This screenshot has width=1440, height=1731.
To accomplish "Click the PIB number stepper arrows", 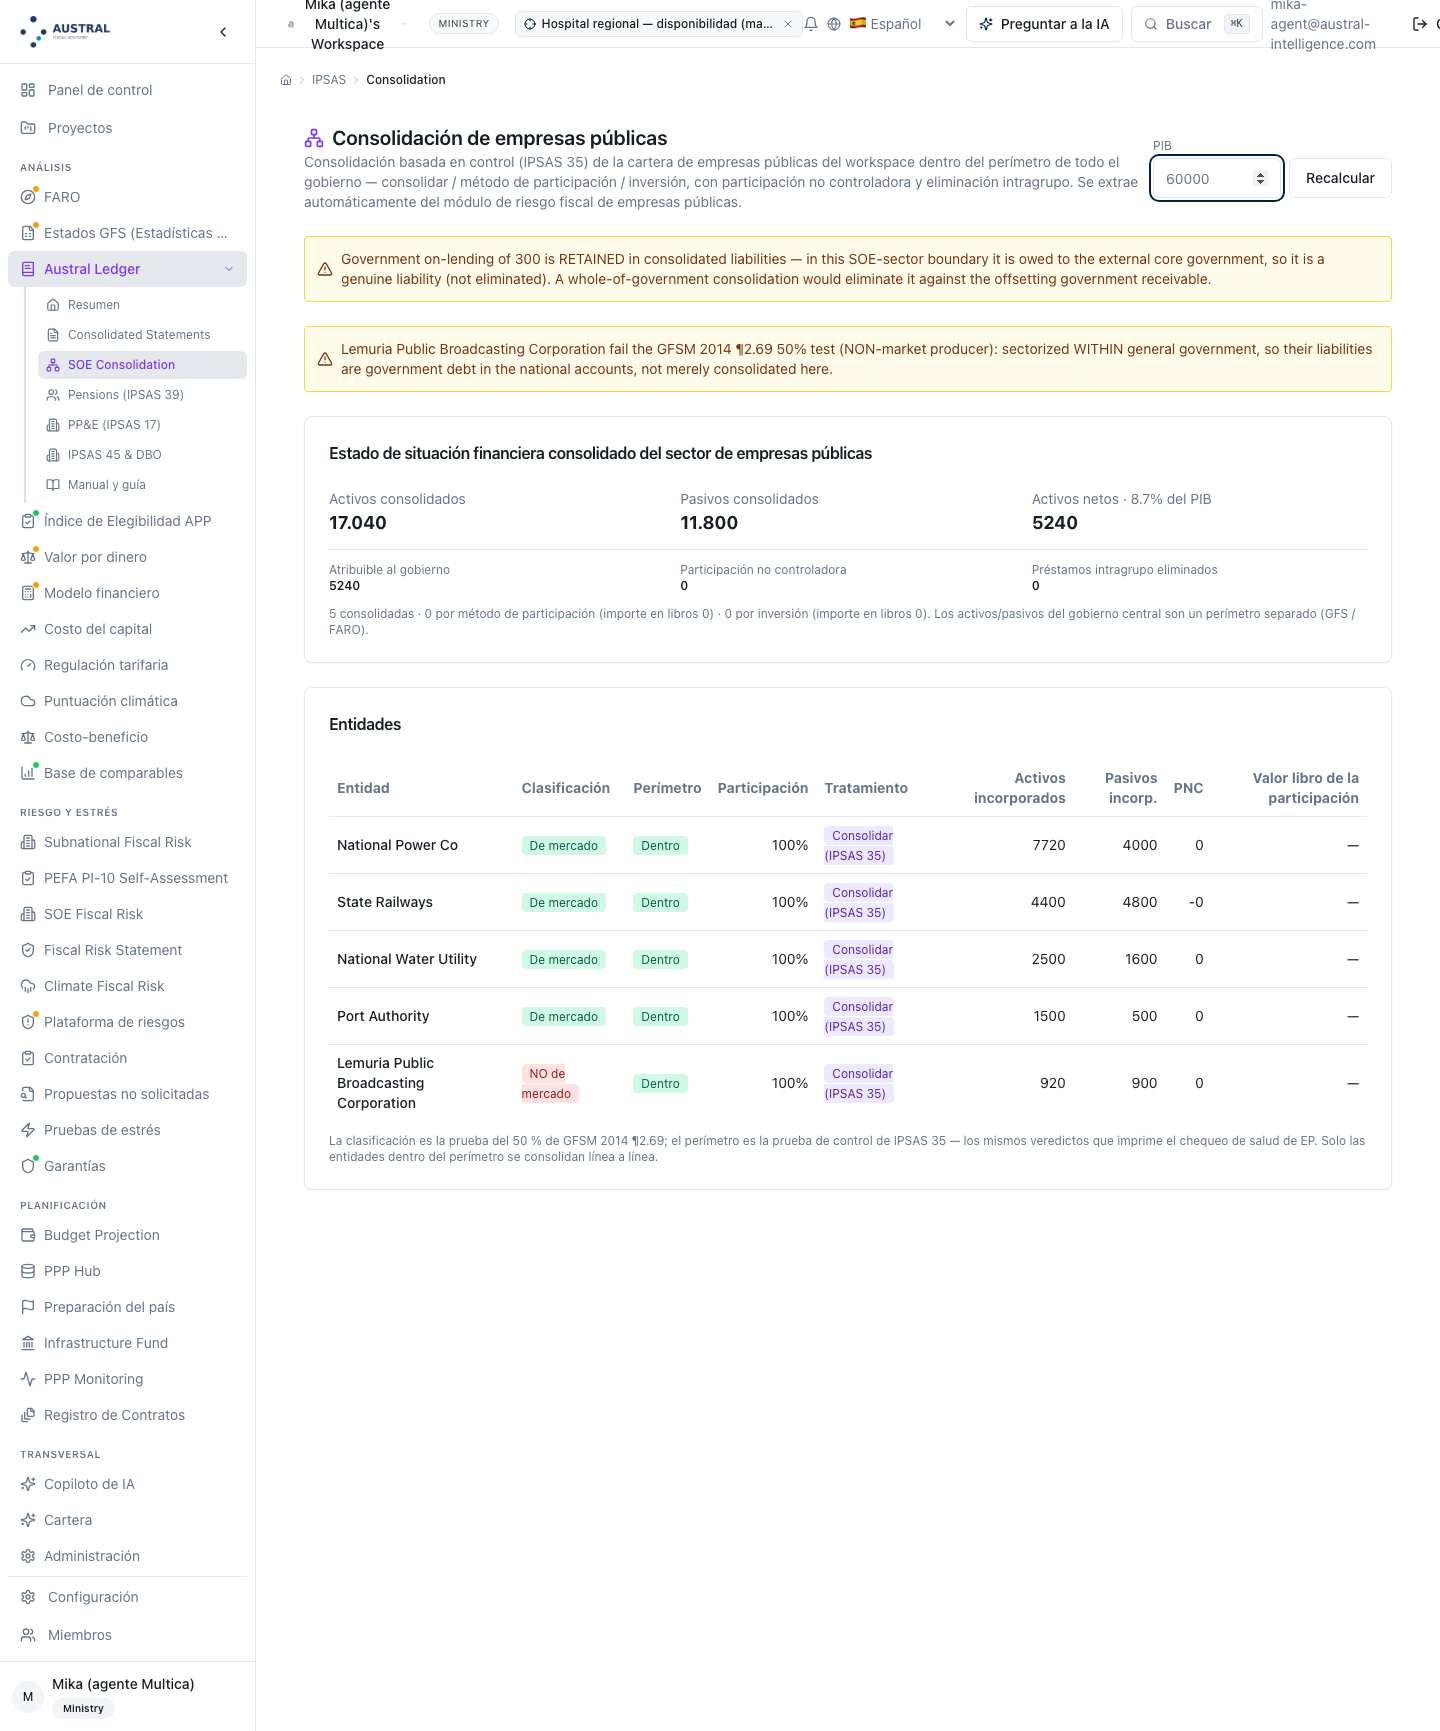I will tap(1260, 179).
